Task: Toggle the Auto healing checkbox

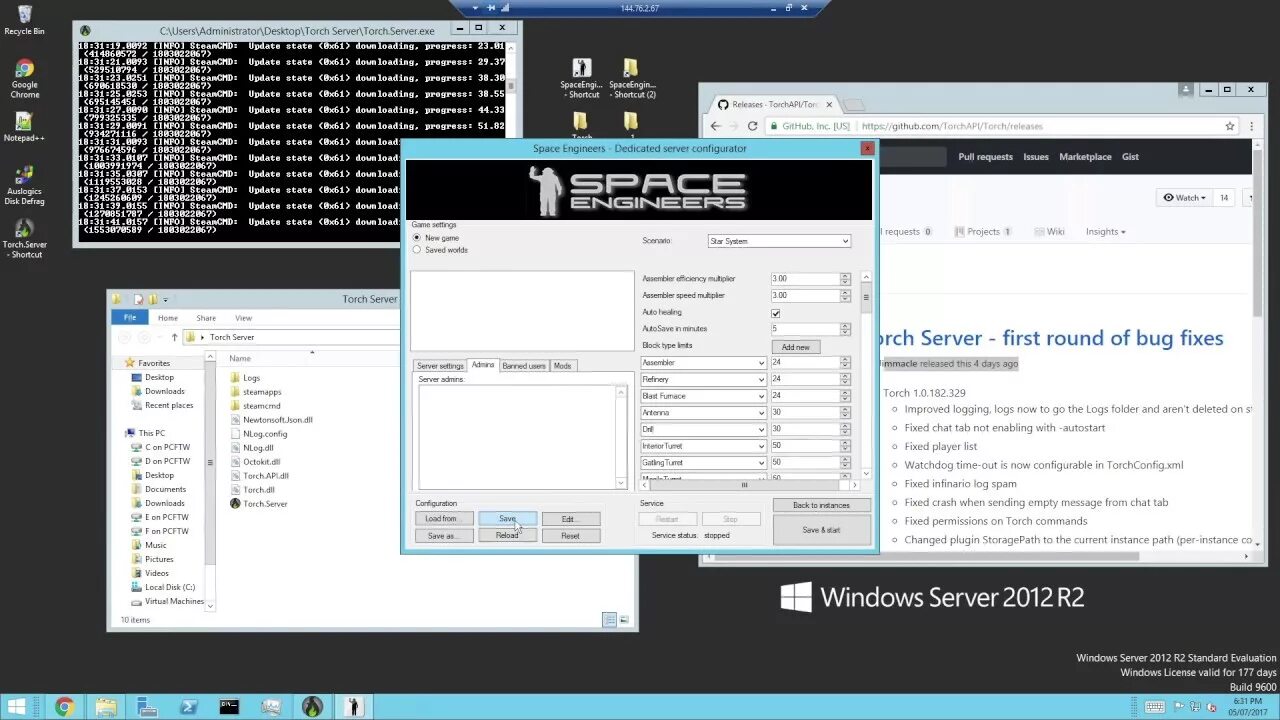Action: tap(776, 313)
